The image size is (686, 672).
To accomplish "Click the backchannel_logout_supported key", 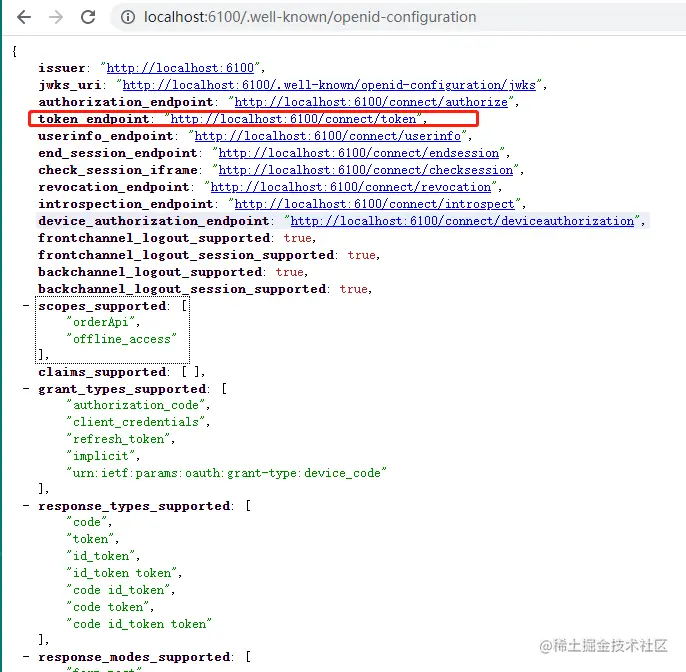I will click(x=150, y=273).
